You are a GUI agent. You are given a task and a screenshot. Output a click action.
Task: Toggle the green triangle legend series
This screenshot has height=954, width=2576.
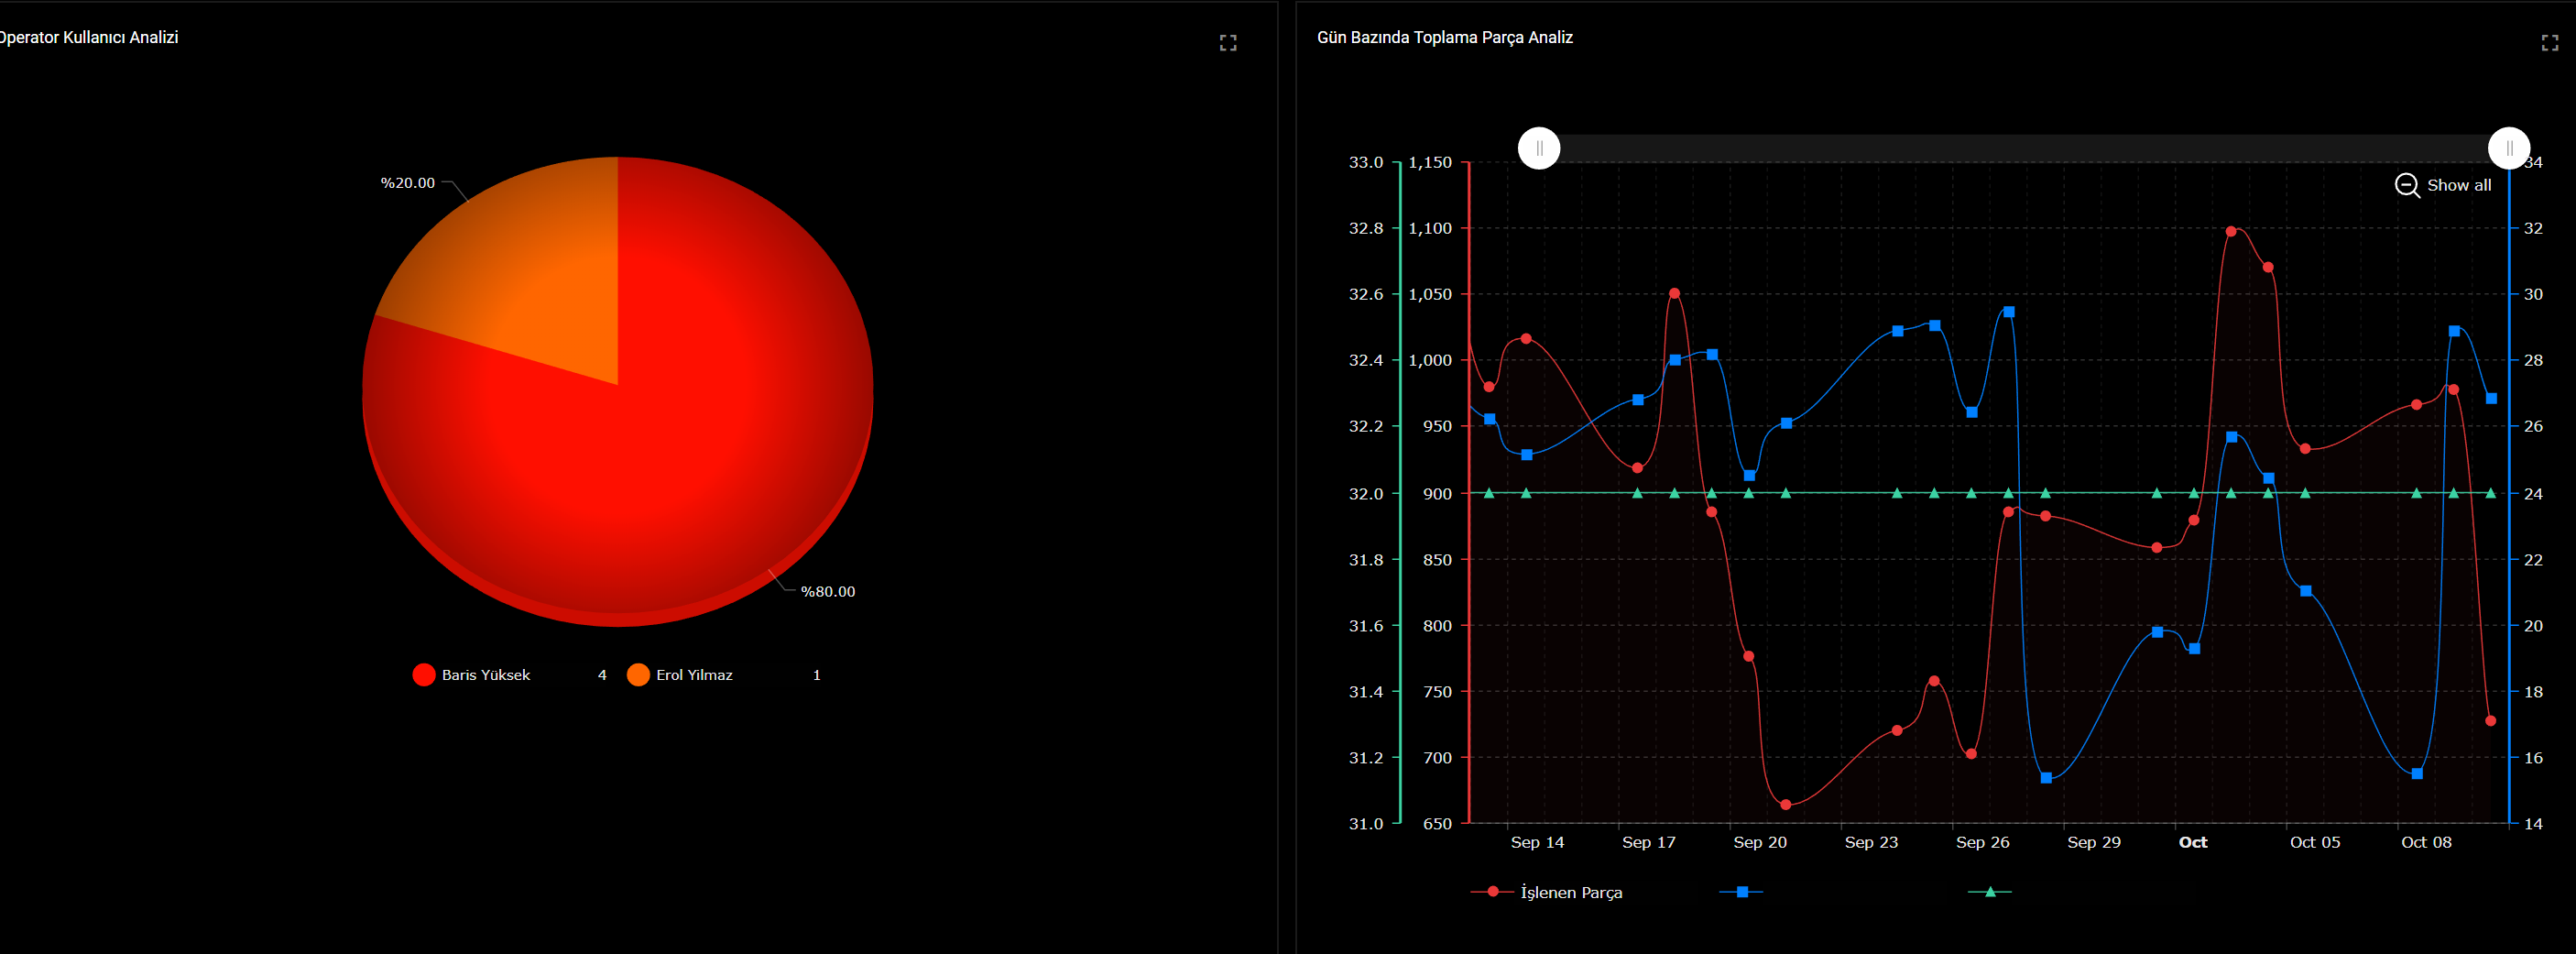click(x=1989, y=892)
